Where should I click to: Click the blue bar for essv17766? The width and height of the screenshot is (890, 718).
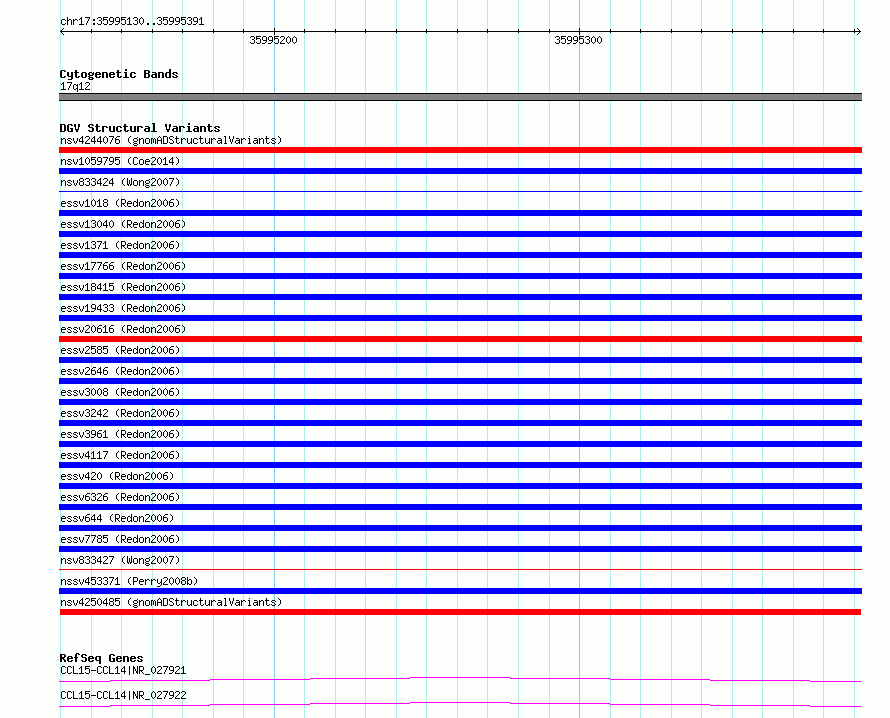point(460,276)
